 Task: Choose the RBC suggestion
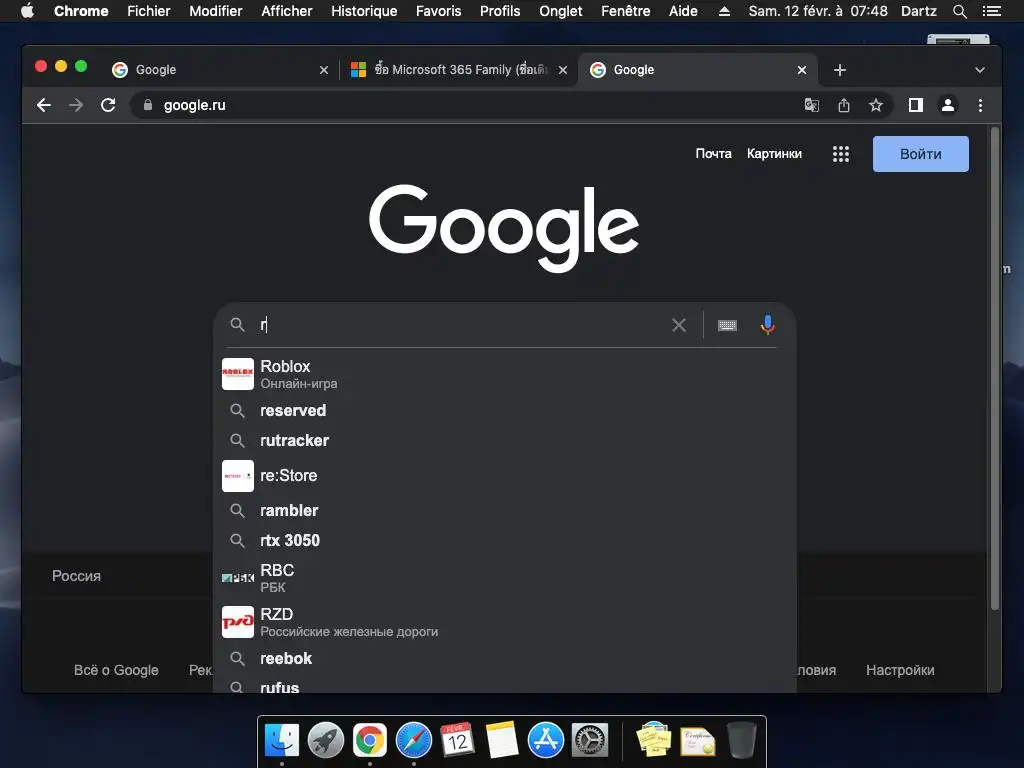pyautogui.click(x=505, y=578)
